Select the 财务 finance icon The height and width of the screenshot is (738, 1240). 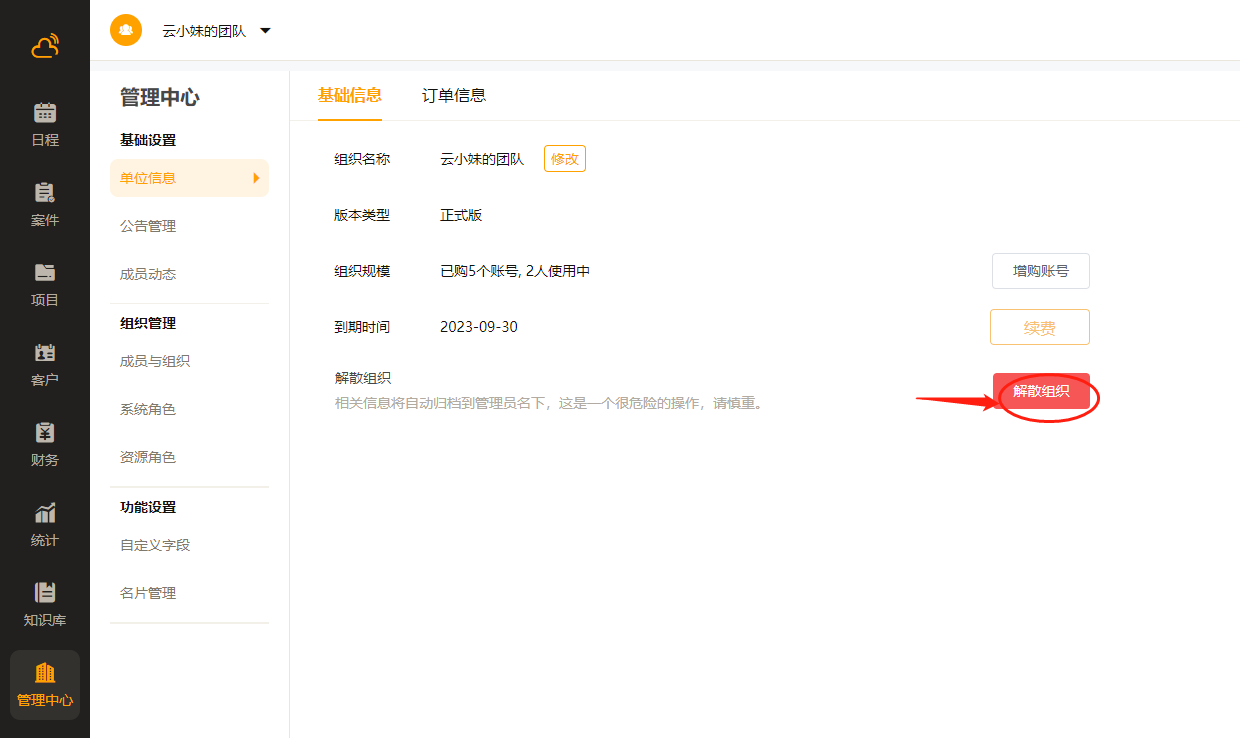pos(45,433)
